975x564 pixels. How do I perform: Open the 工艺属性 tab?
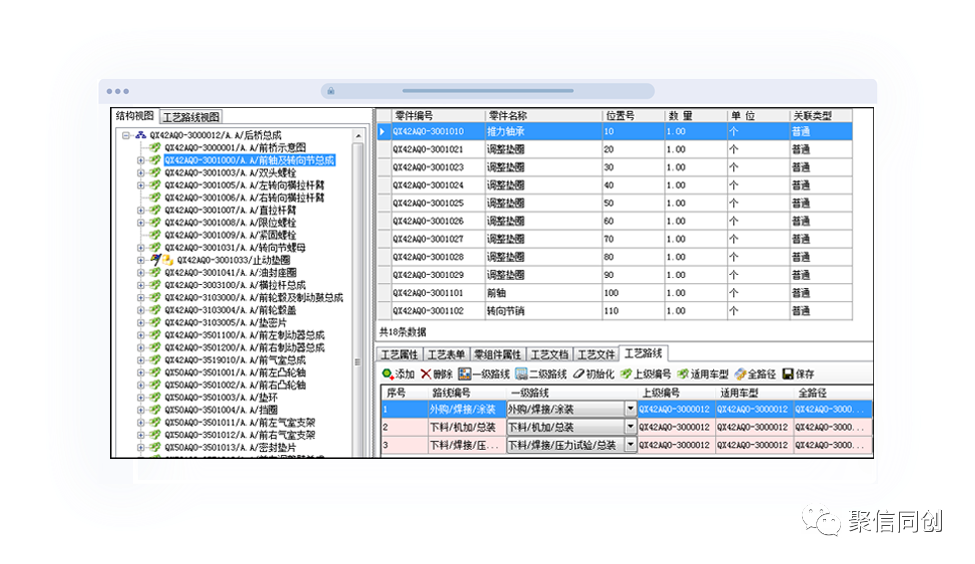tap(399, 354)
